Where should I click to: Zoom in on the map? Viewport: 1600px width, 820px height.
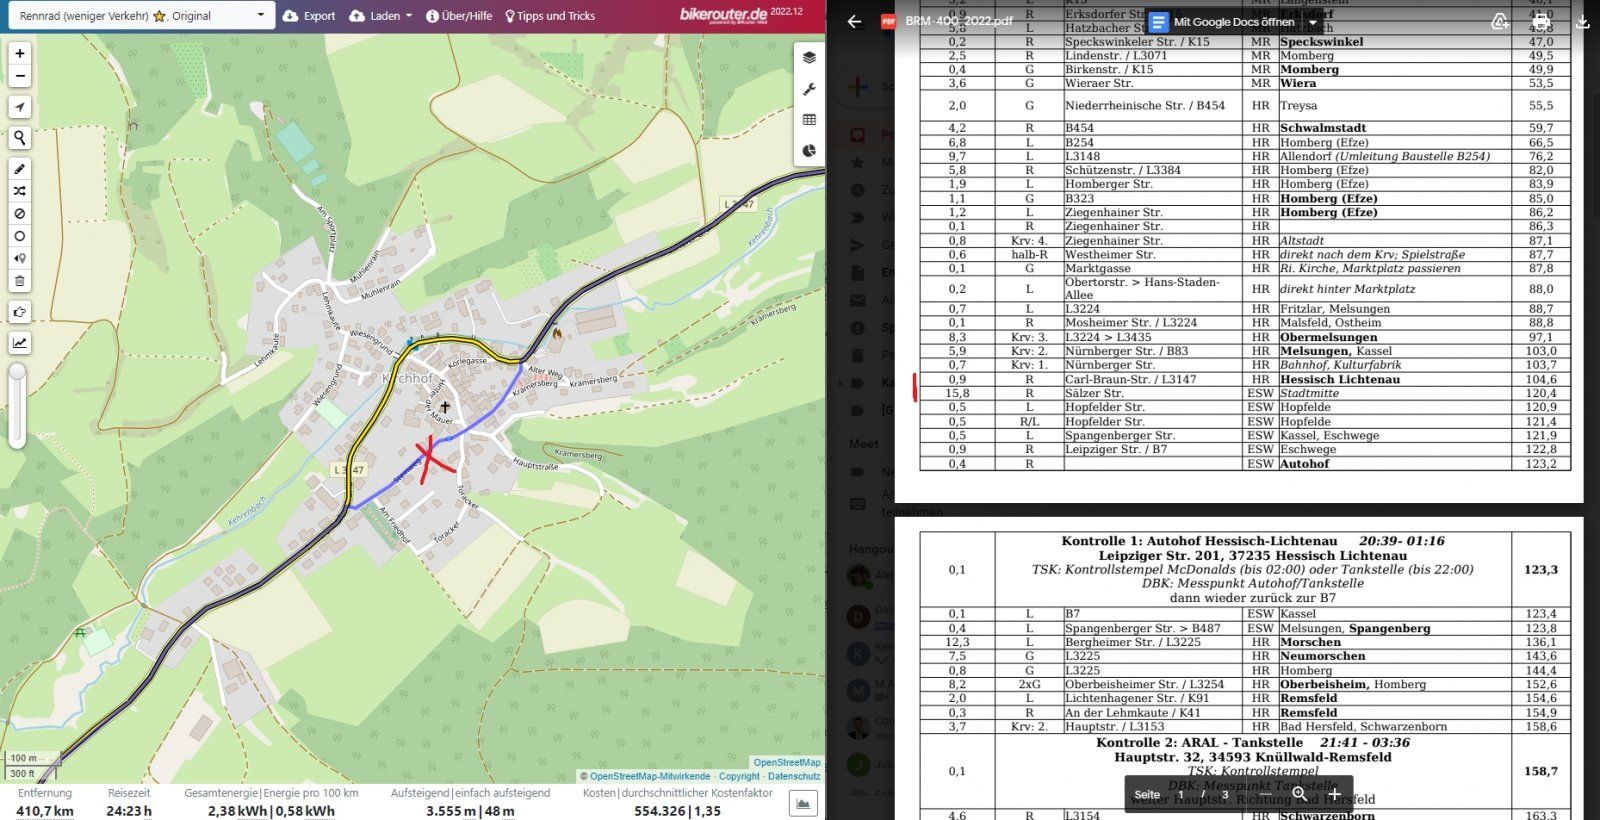[19, 54]
